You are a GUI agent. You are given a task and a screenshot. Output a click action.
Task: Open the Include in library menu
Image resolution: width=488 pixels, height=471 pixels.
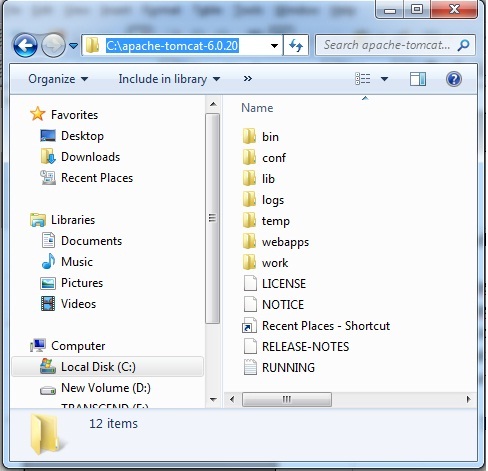point(169,79)
